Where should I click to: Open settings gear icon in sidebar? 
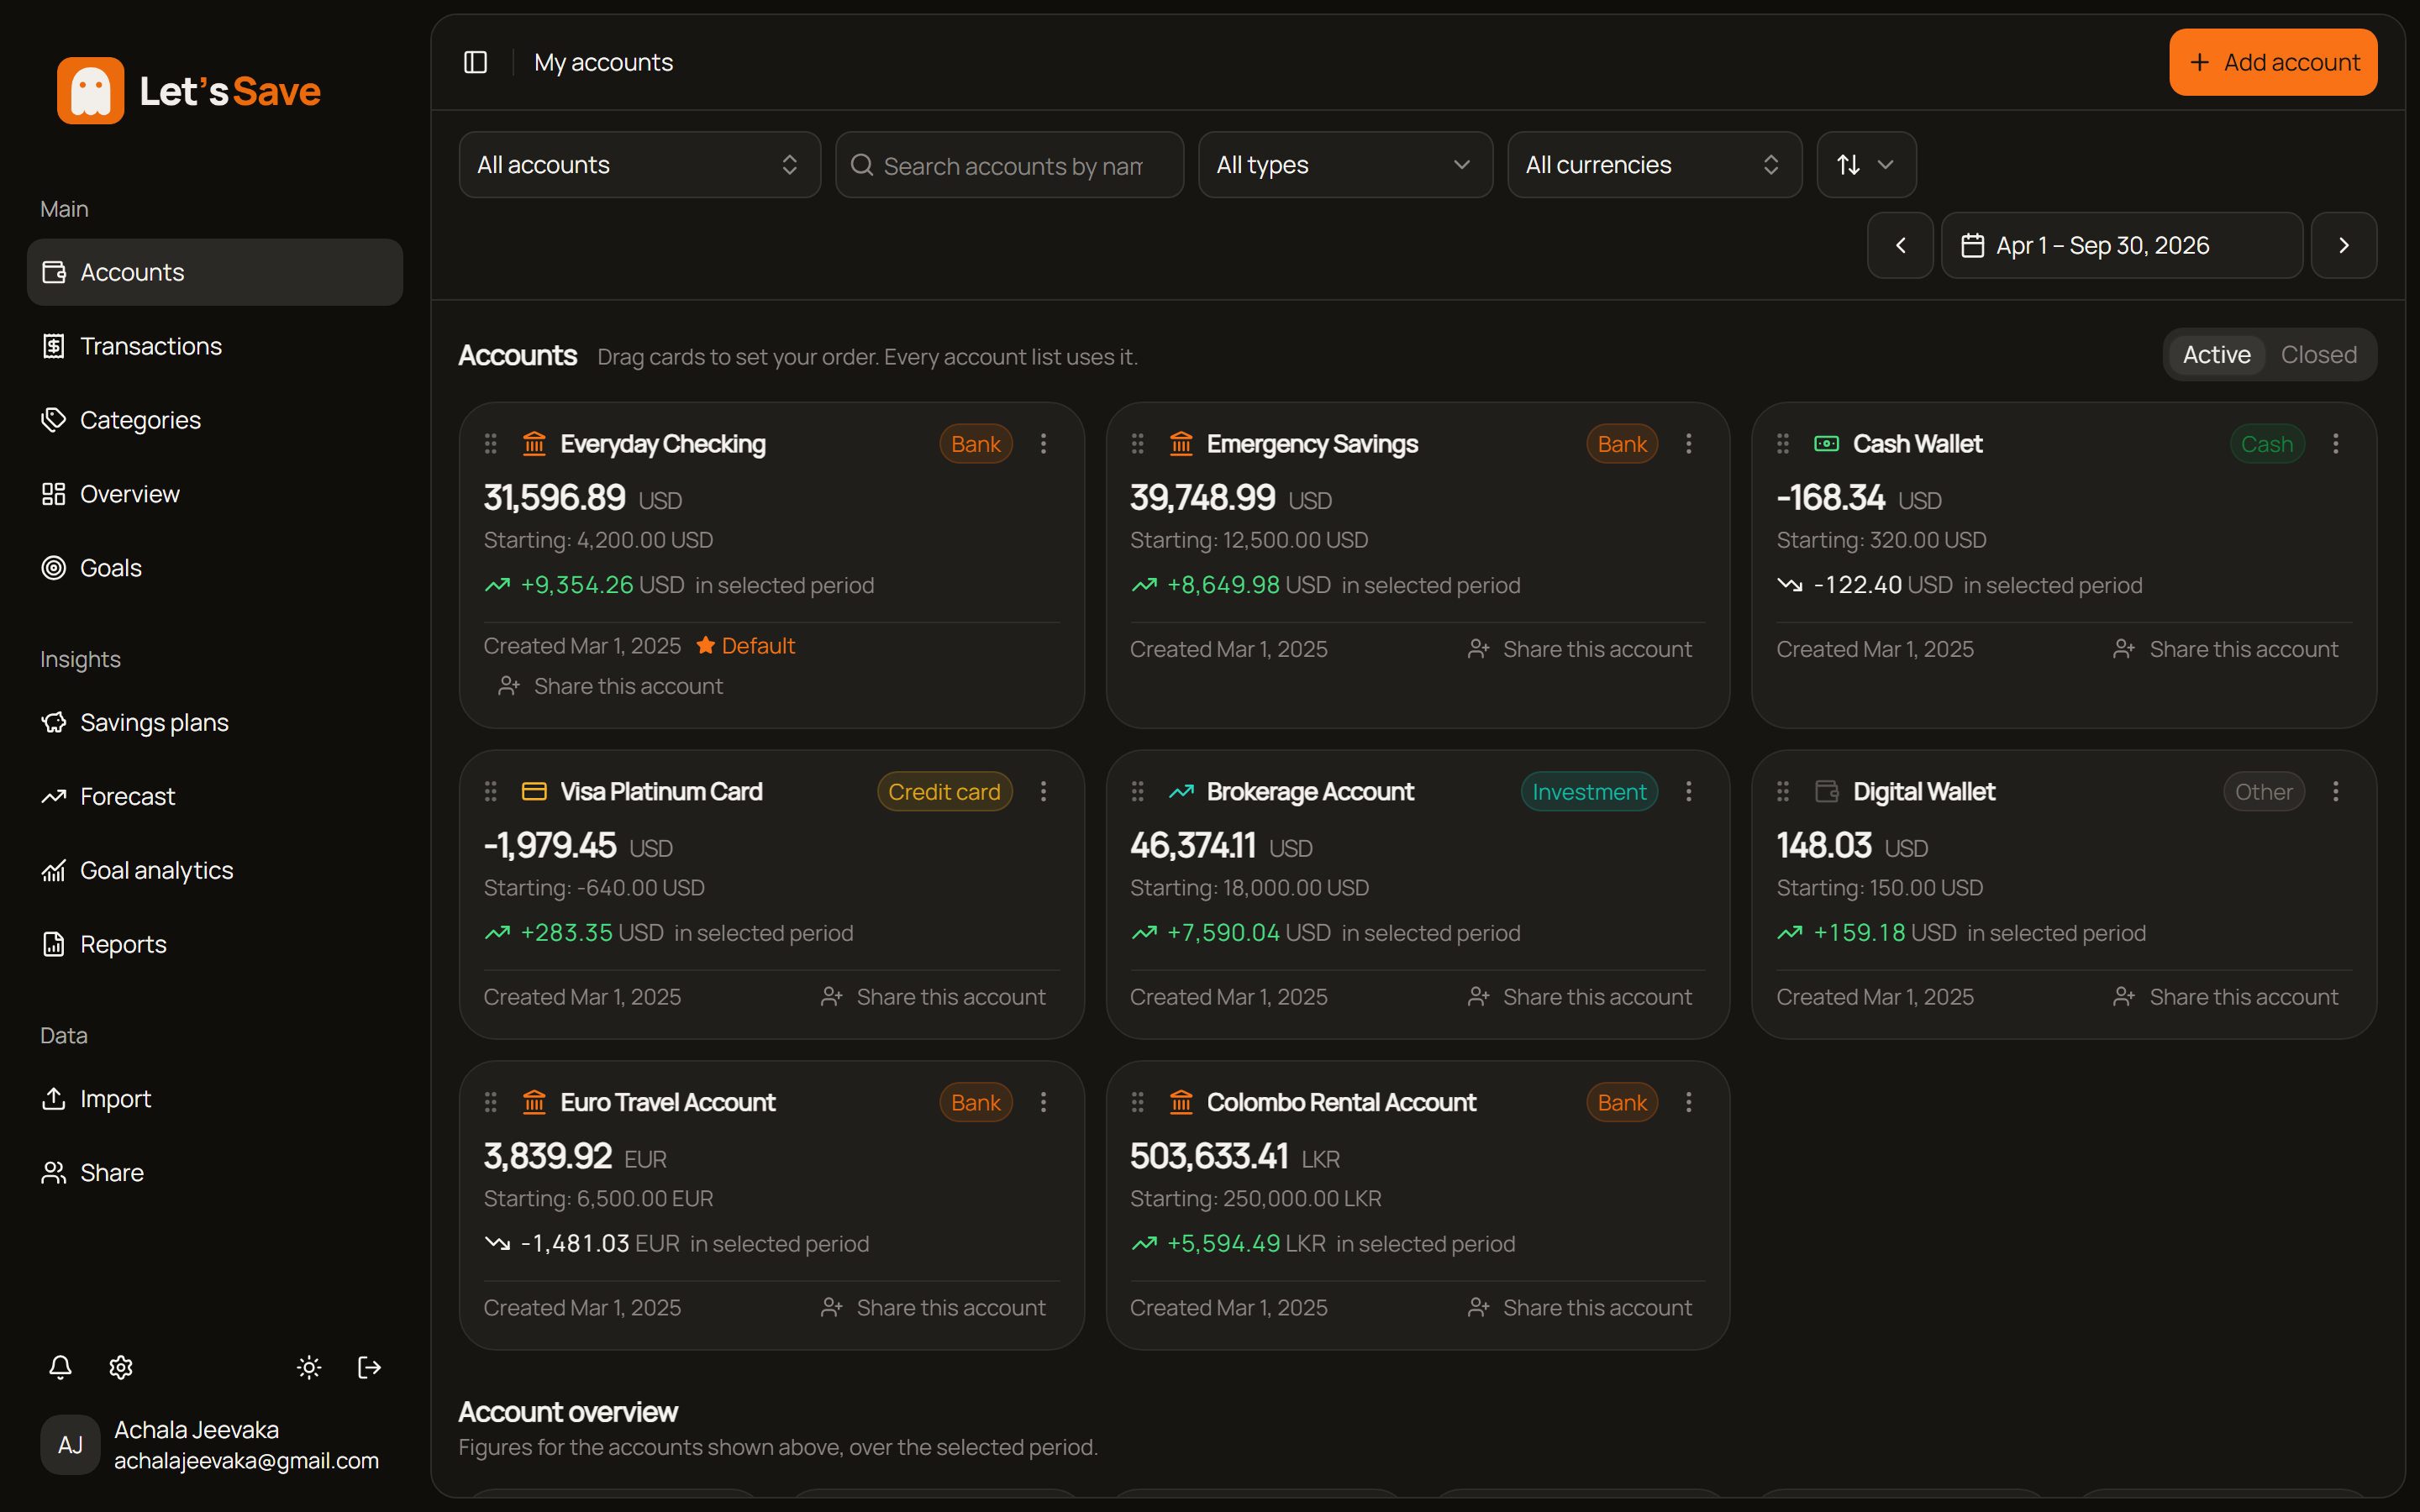(x=121, y=1367)
